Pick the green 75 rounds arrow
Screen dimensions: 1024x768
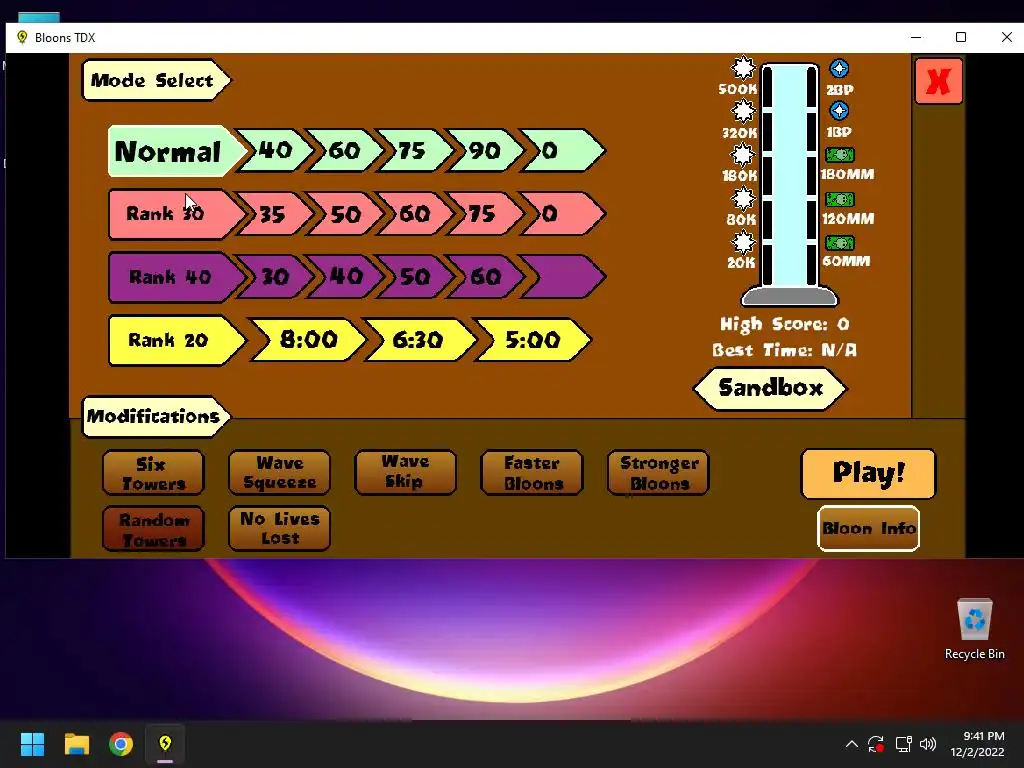(x=413, y=151)
